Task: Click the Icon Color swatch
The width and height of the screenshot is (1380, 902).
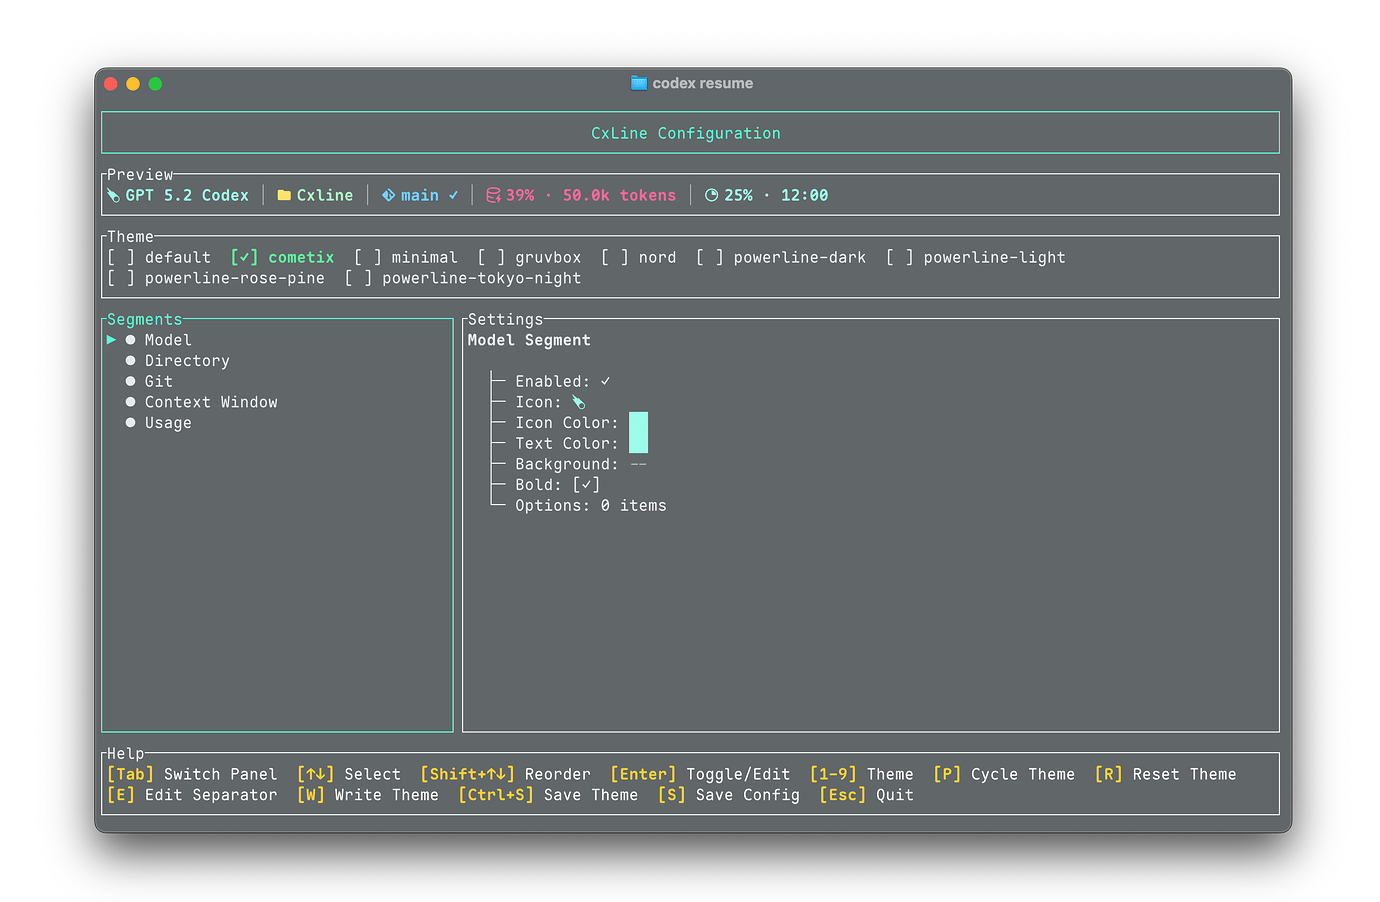Action: point(638,422)
